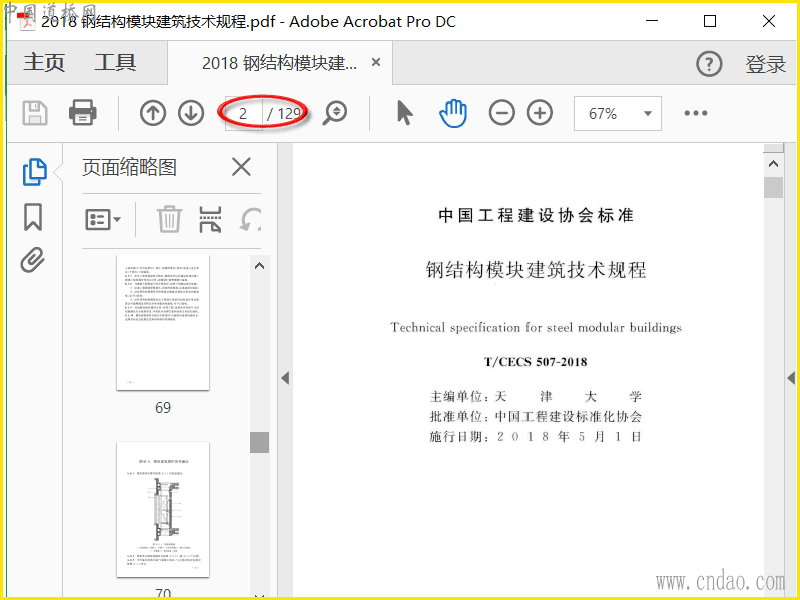Viewport: 800px width, 600px height.
Task: Print the document using printer icon
Action: [x=83, y=113]
